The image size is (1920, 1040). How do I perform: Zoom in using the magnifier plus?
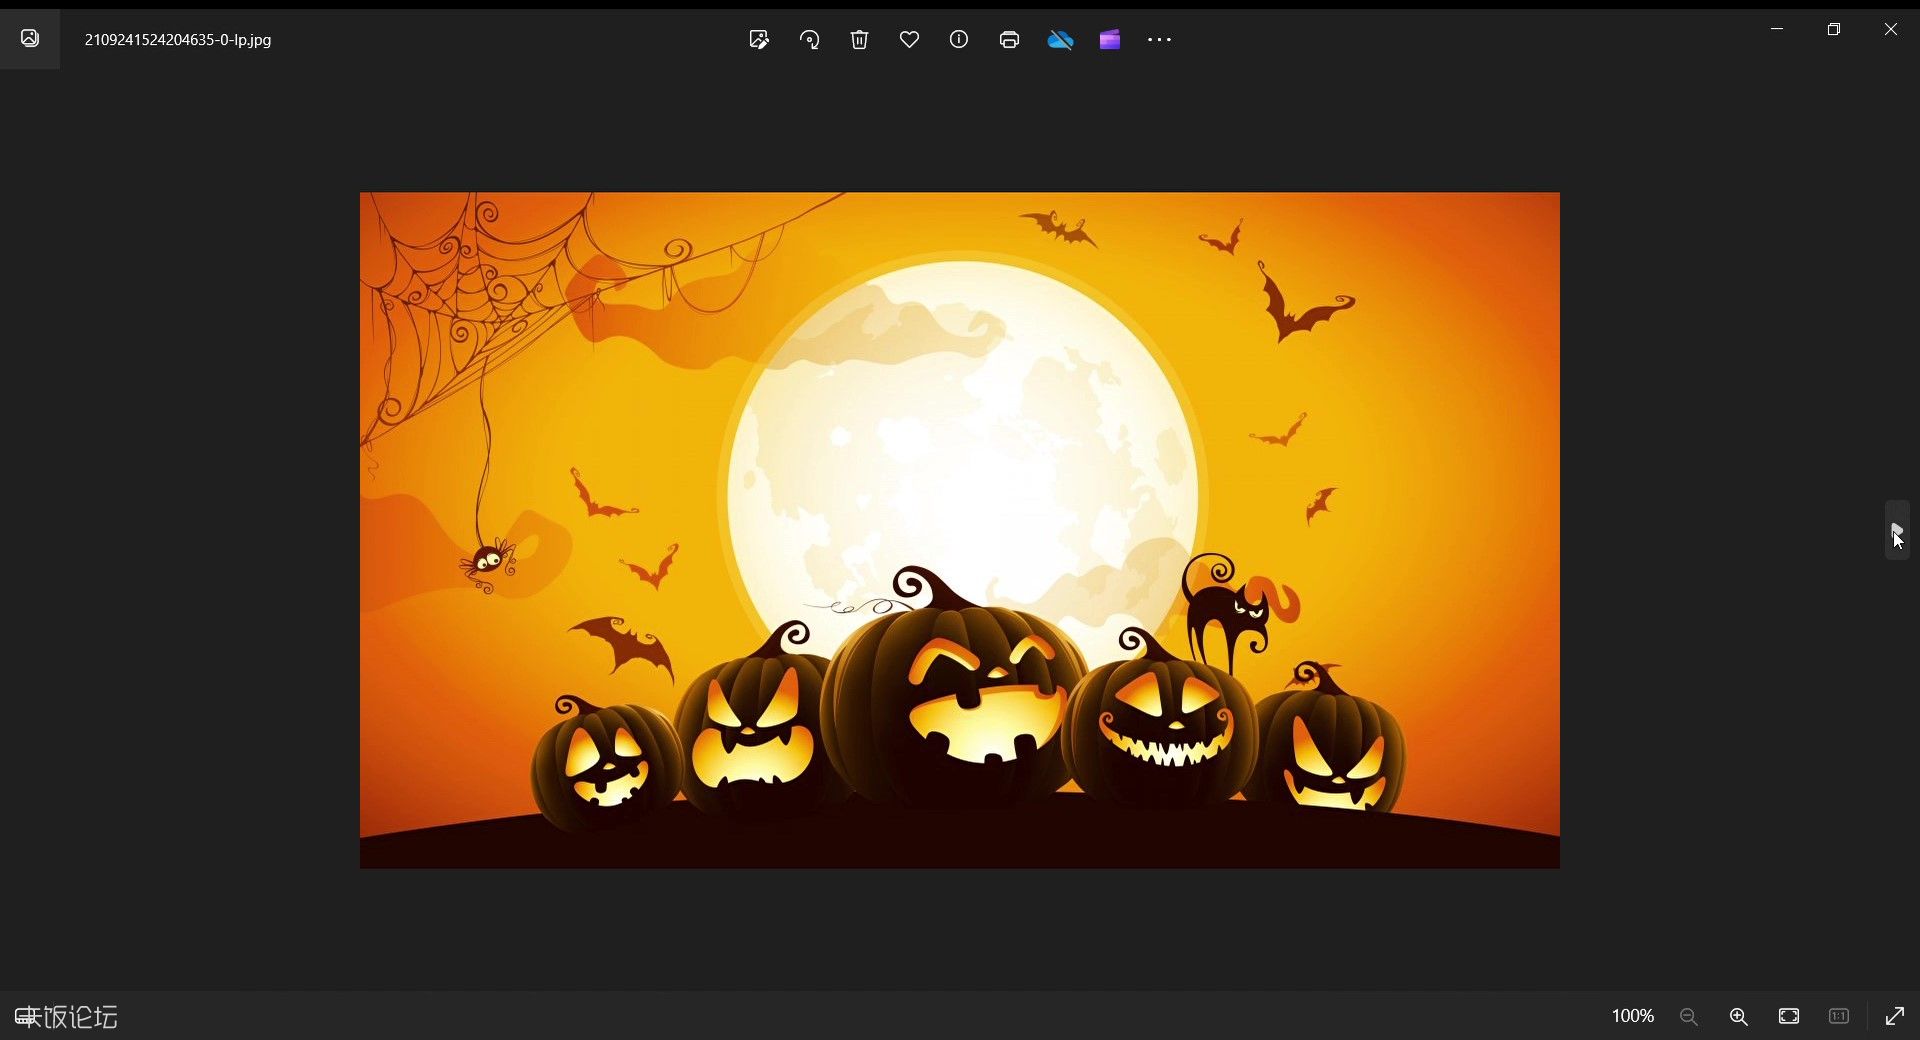[1739, 1016]
